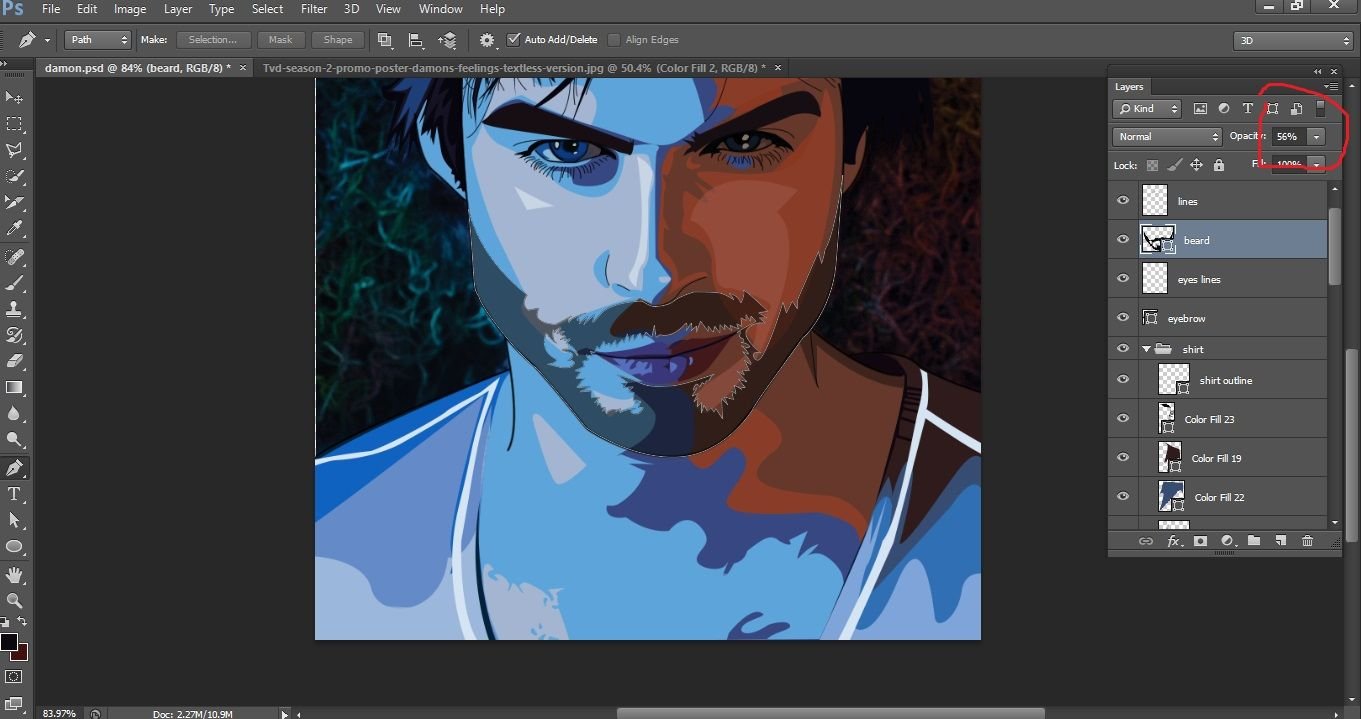Select the Horizontal Type tool

15,494
